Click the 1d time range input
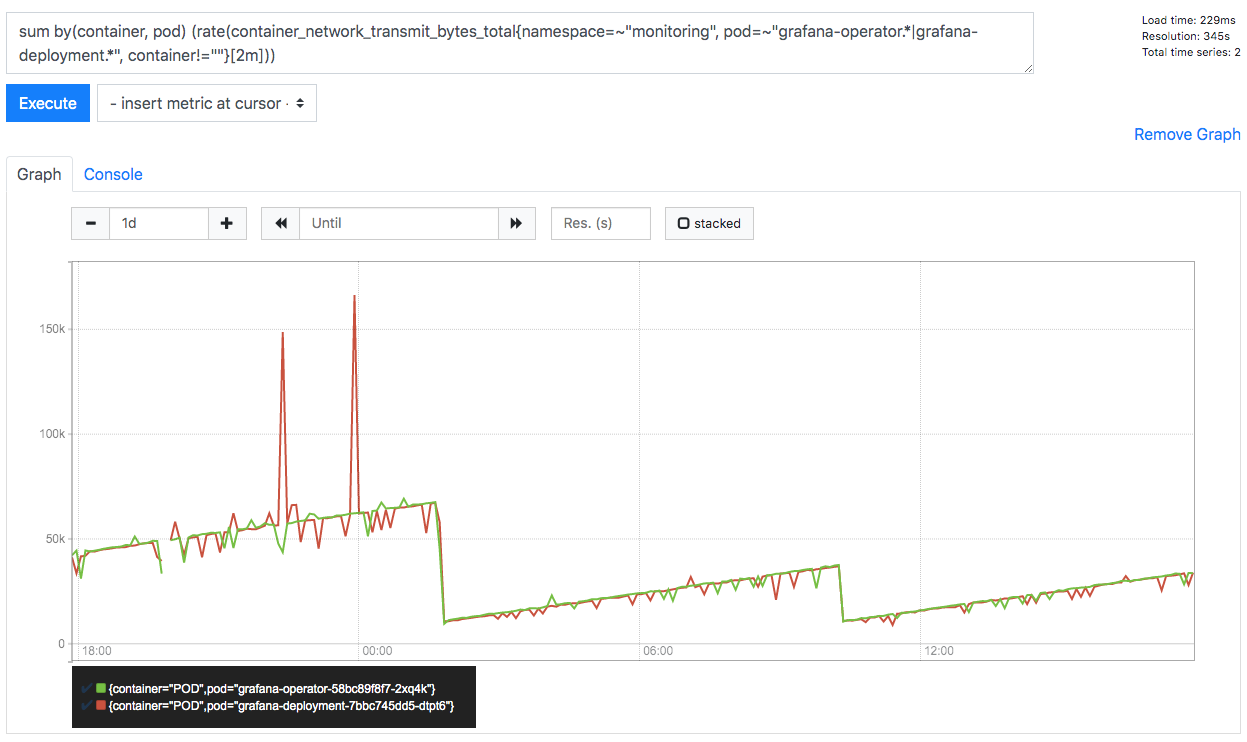The width and height of the screenshot is (1247, 742). click(x=158, y=223)
